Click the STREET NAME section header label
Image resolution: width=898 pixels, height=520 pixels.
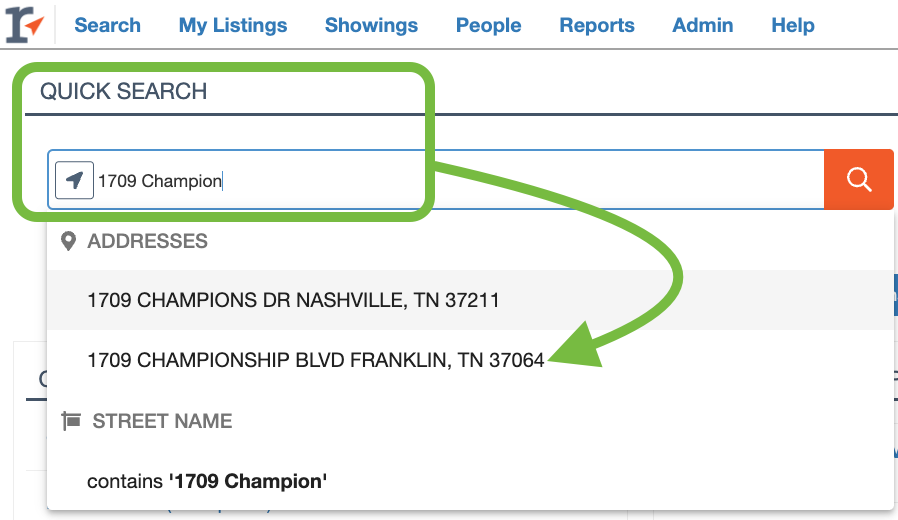click(162, 421)
